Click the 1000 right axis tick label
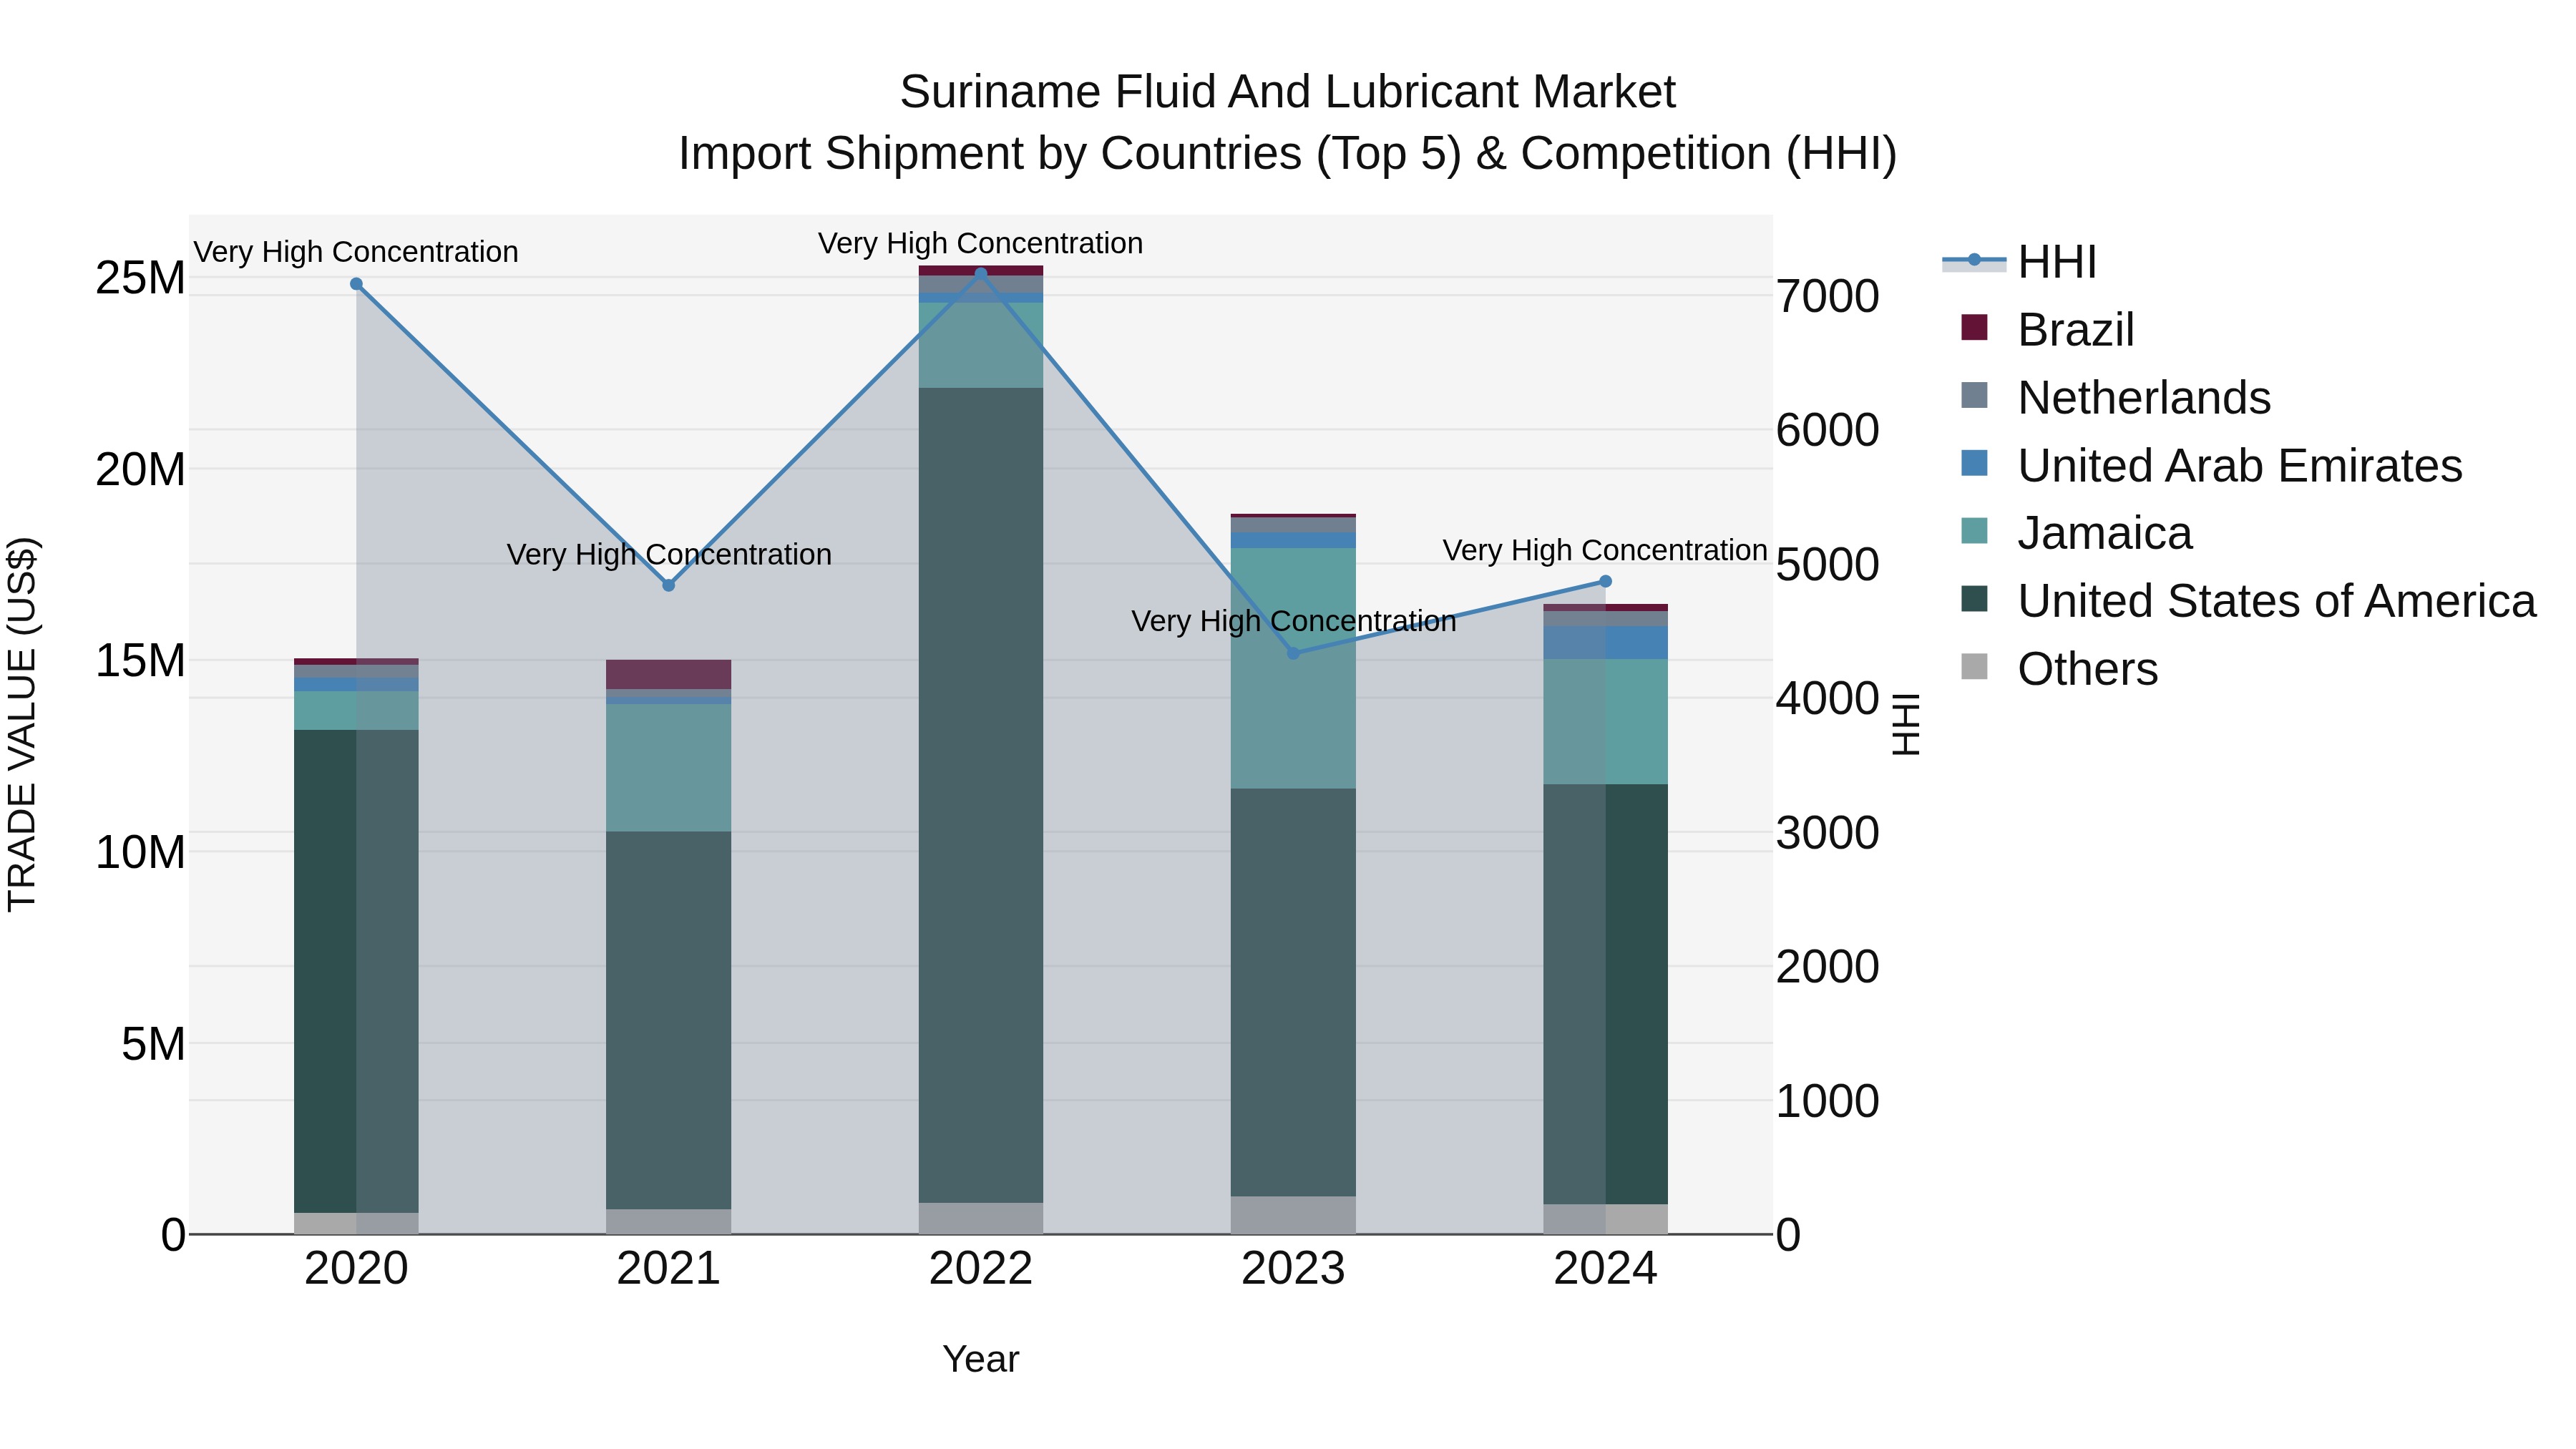 coord(1828,1102)
